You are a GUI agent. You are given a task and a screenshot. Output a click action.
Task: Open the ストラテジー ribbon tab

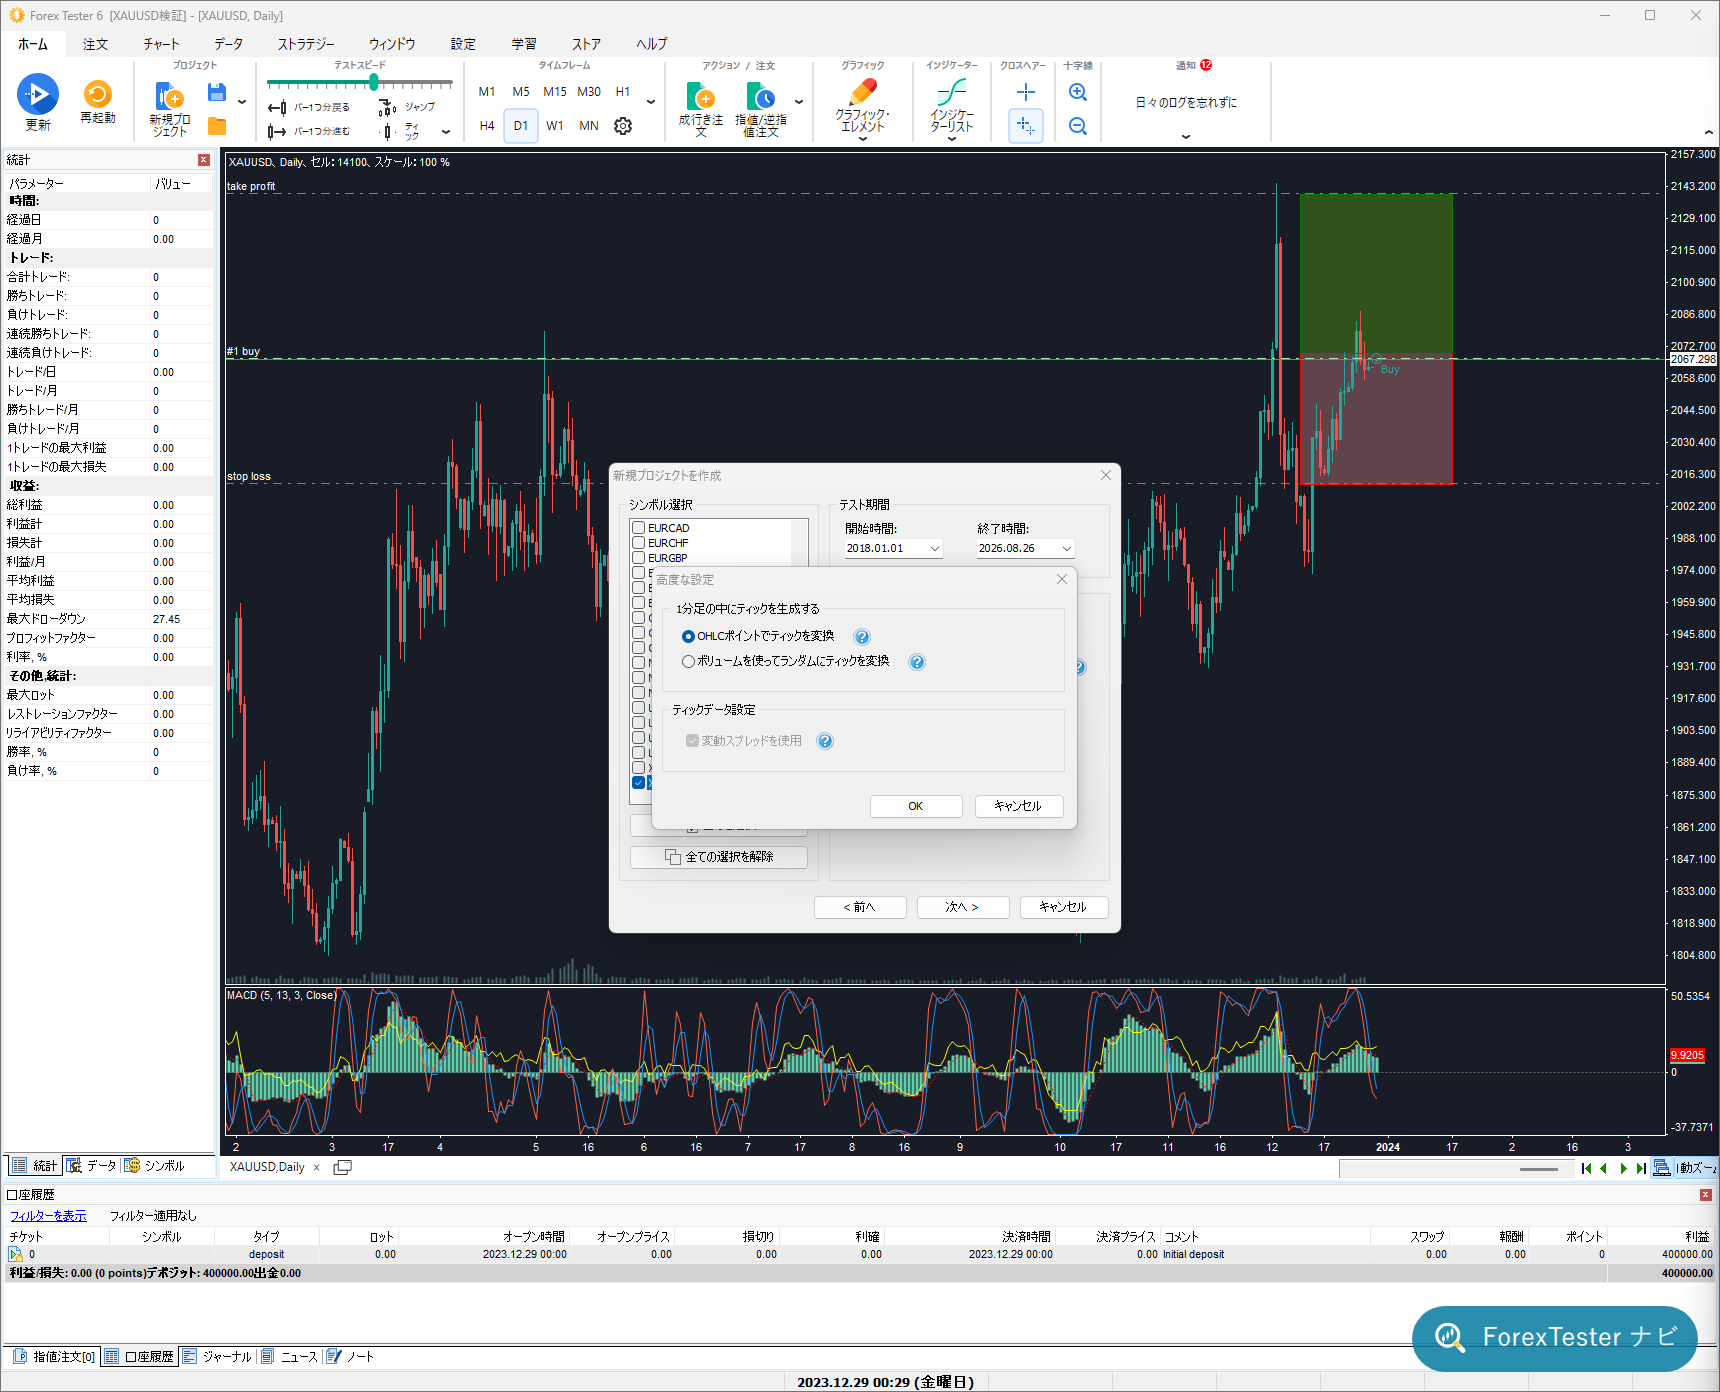pyautogui.click(x=306, y=44)
